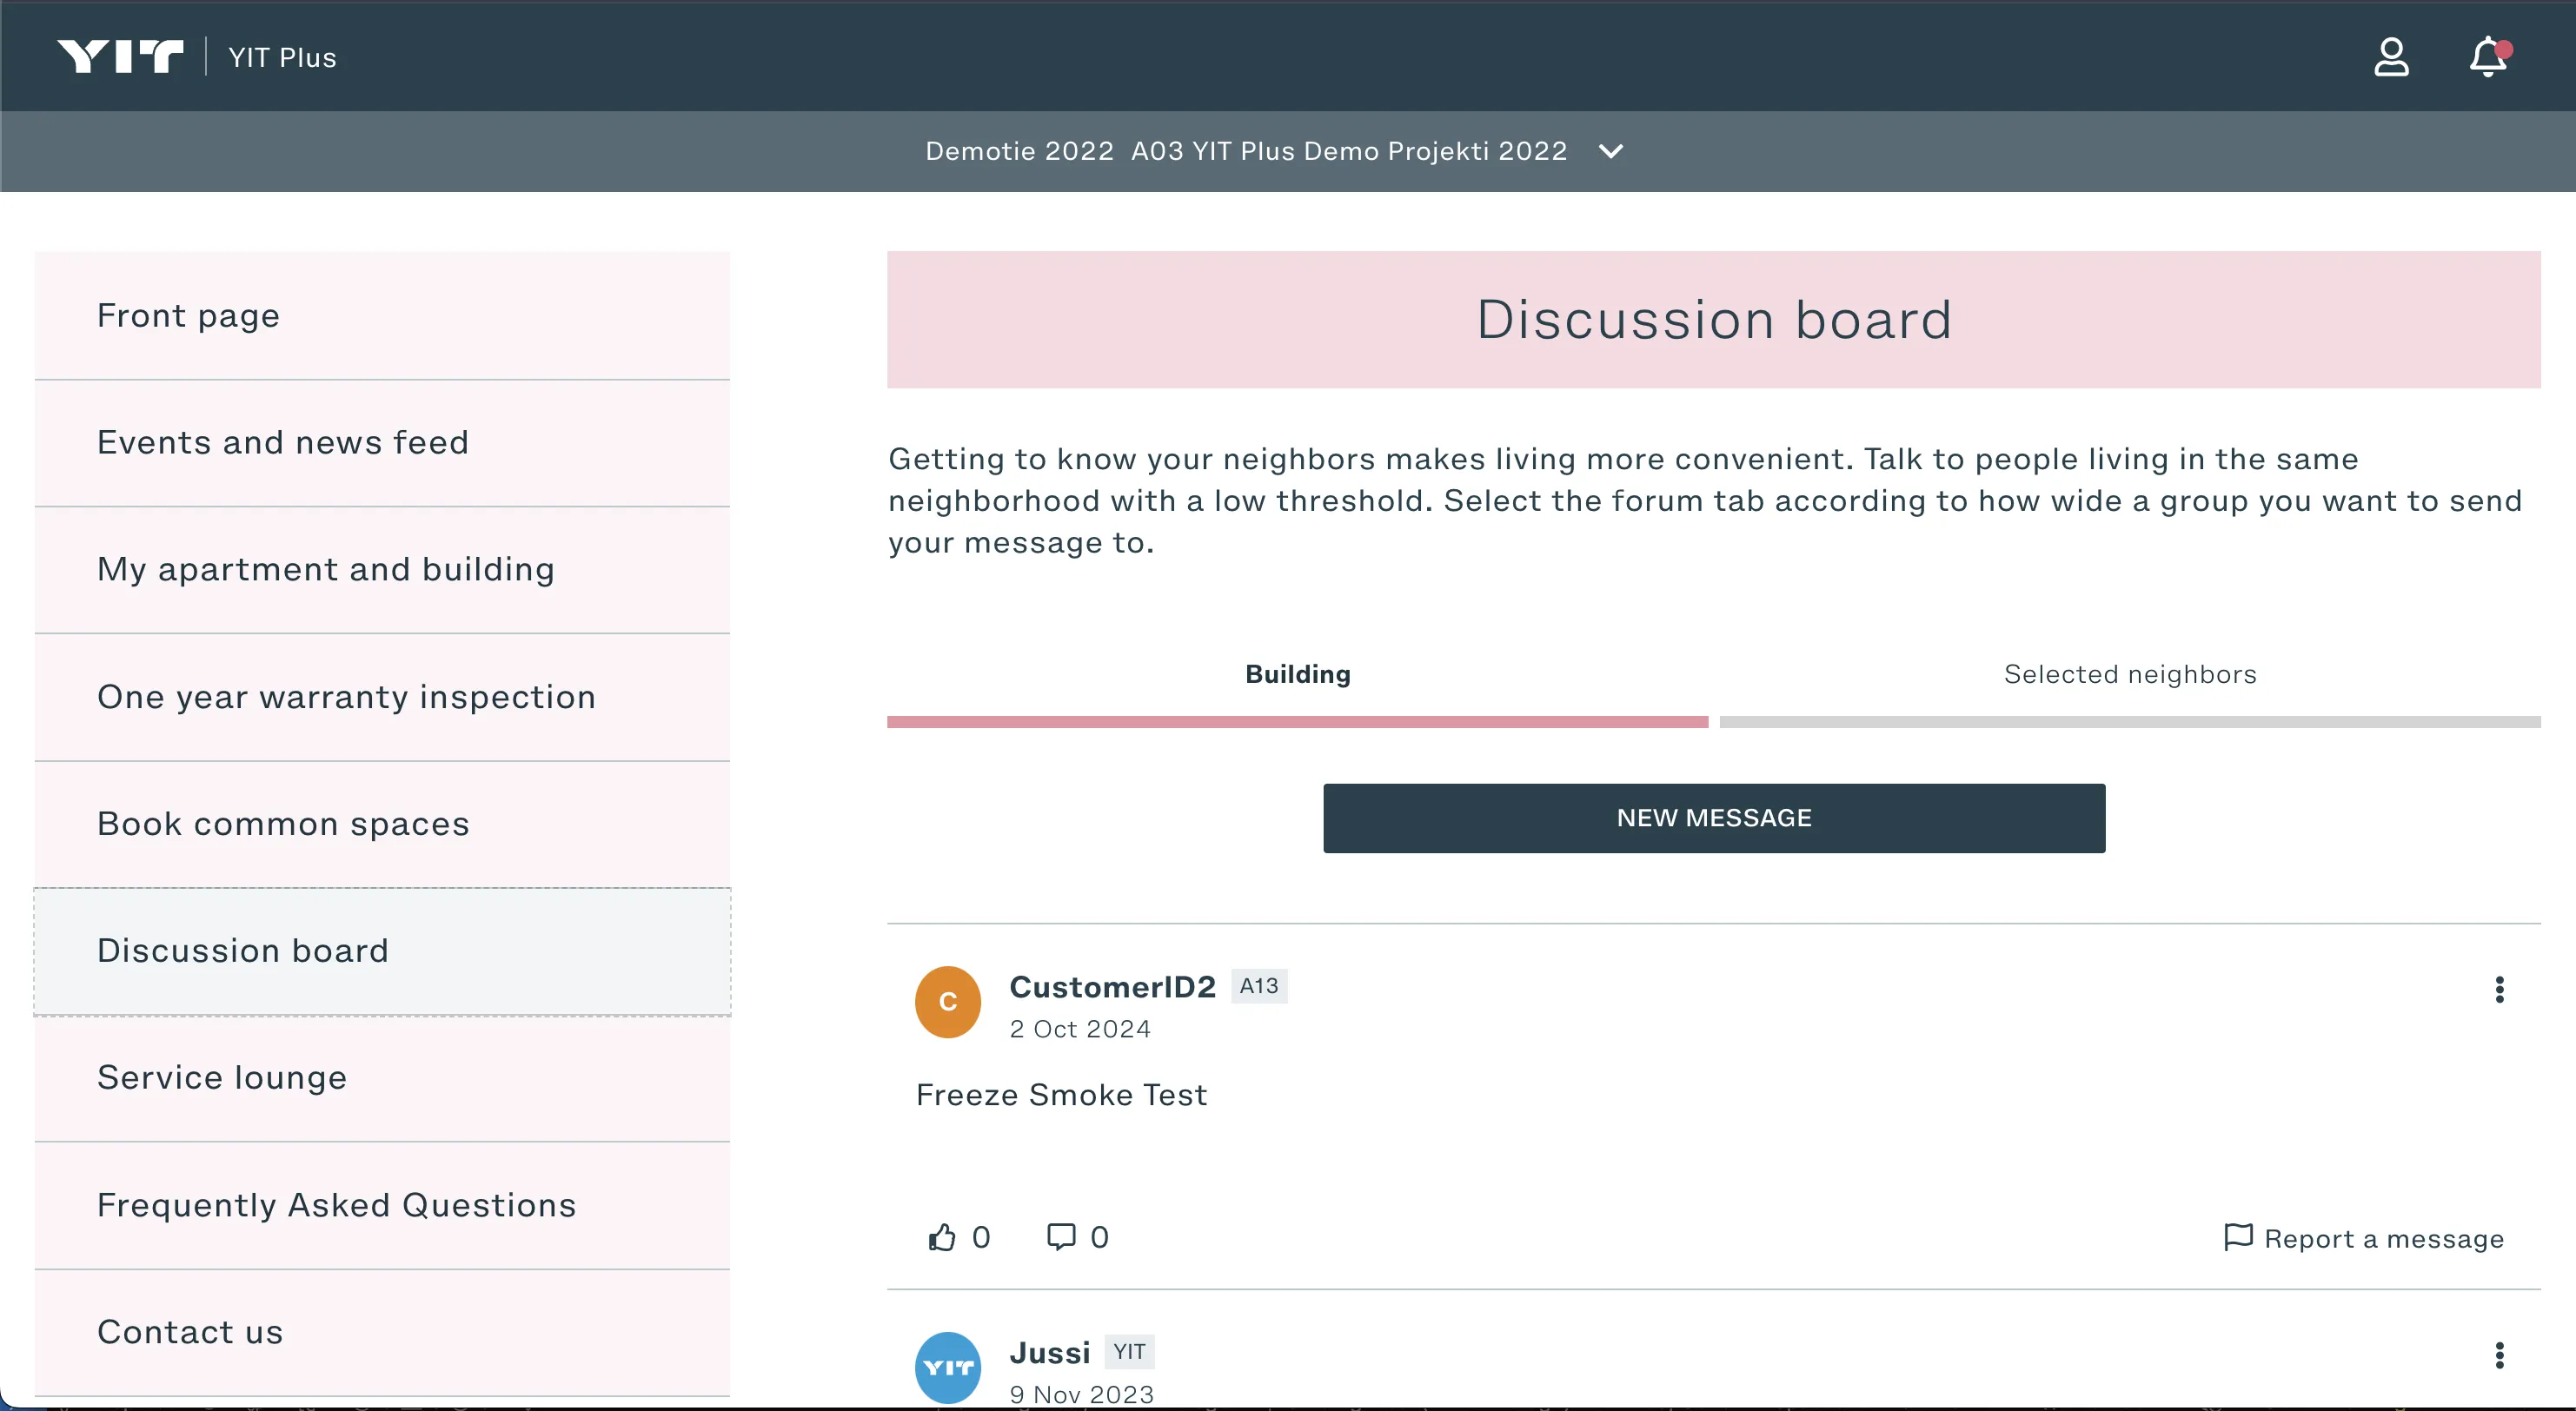The width and height of the screenshot is (2576, 1411).
Task: Open the notifications bell
Action: coord(2488,57)
